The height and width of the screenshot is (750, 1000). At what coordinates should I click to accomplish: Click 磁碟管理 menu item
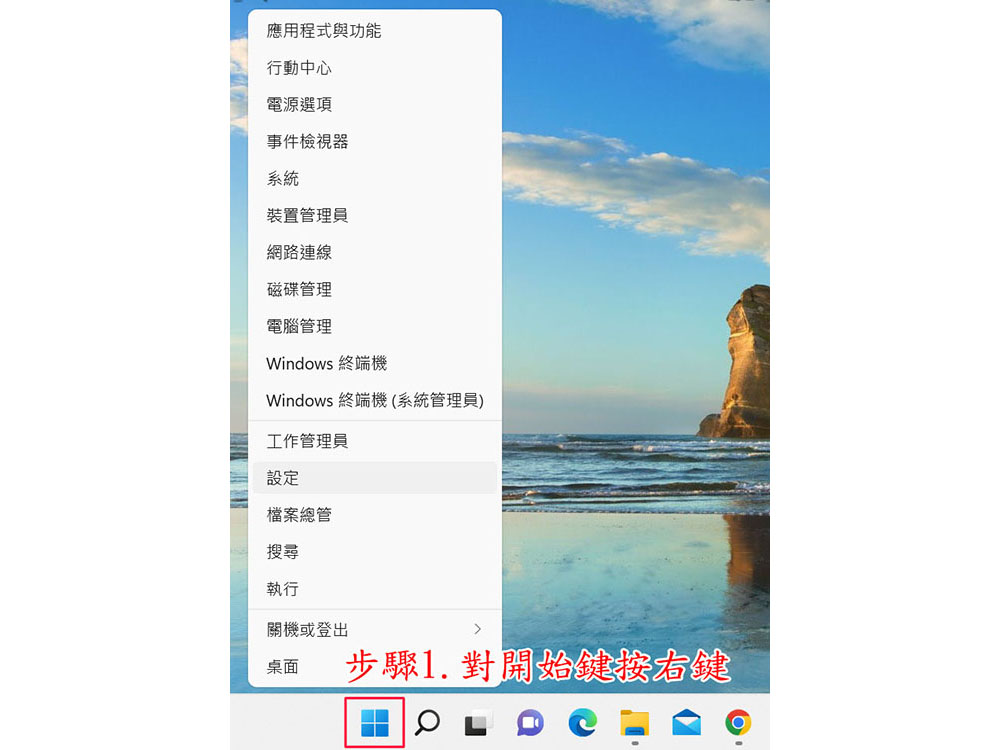click(x=299, y=289)
